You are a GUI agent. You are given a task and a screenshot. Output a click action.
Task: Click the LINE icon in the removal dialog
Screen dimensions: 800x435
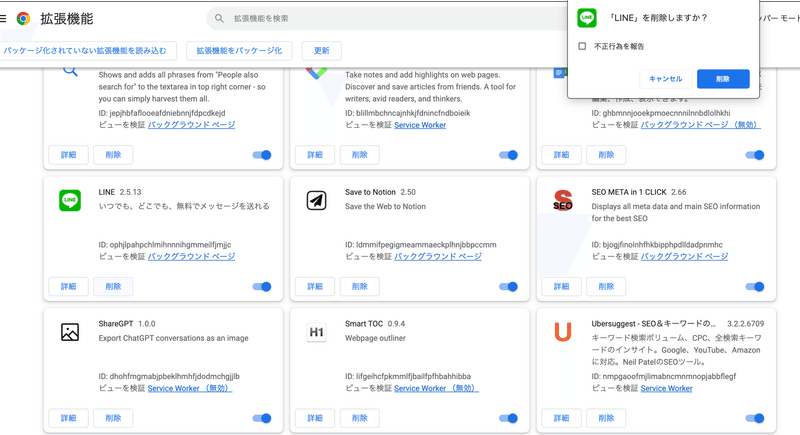coord(587,18)
